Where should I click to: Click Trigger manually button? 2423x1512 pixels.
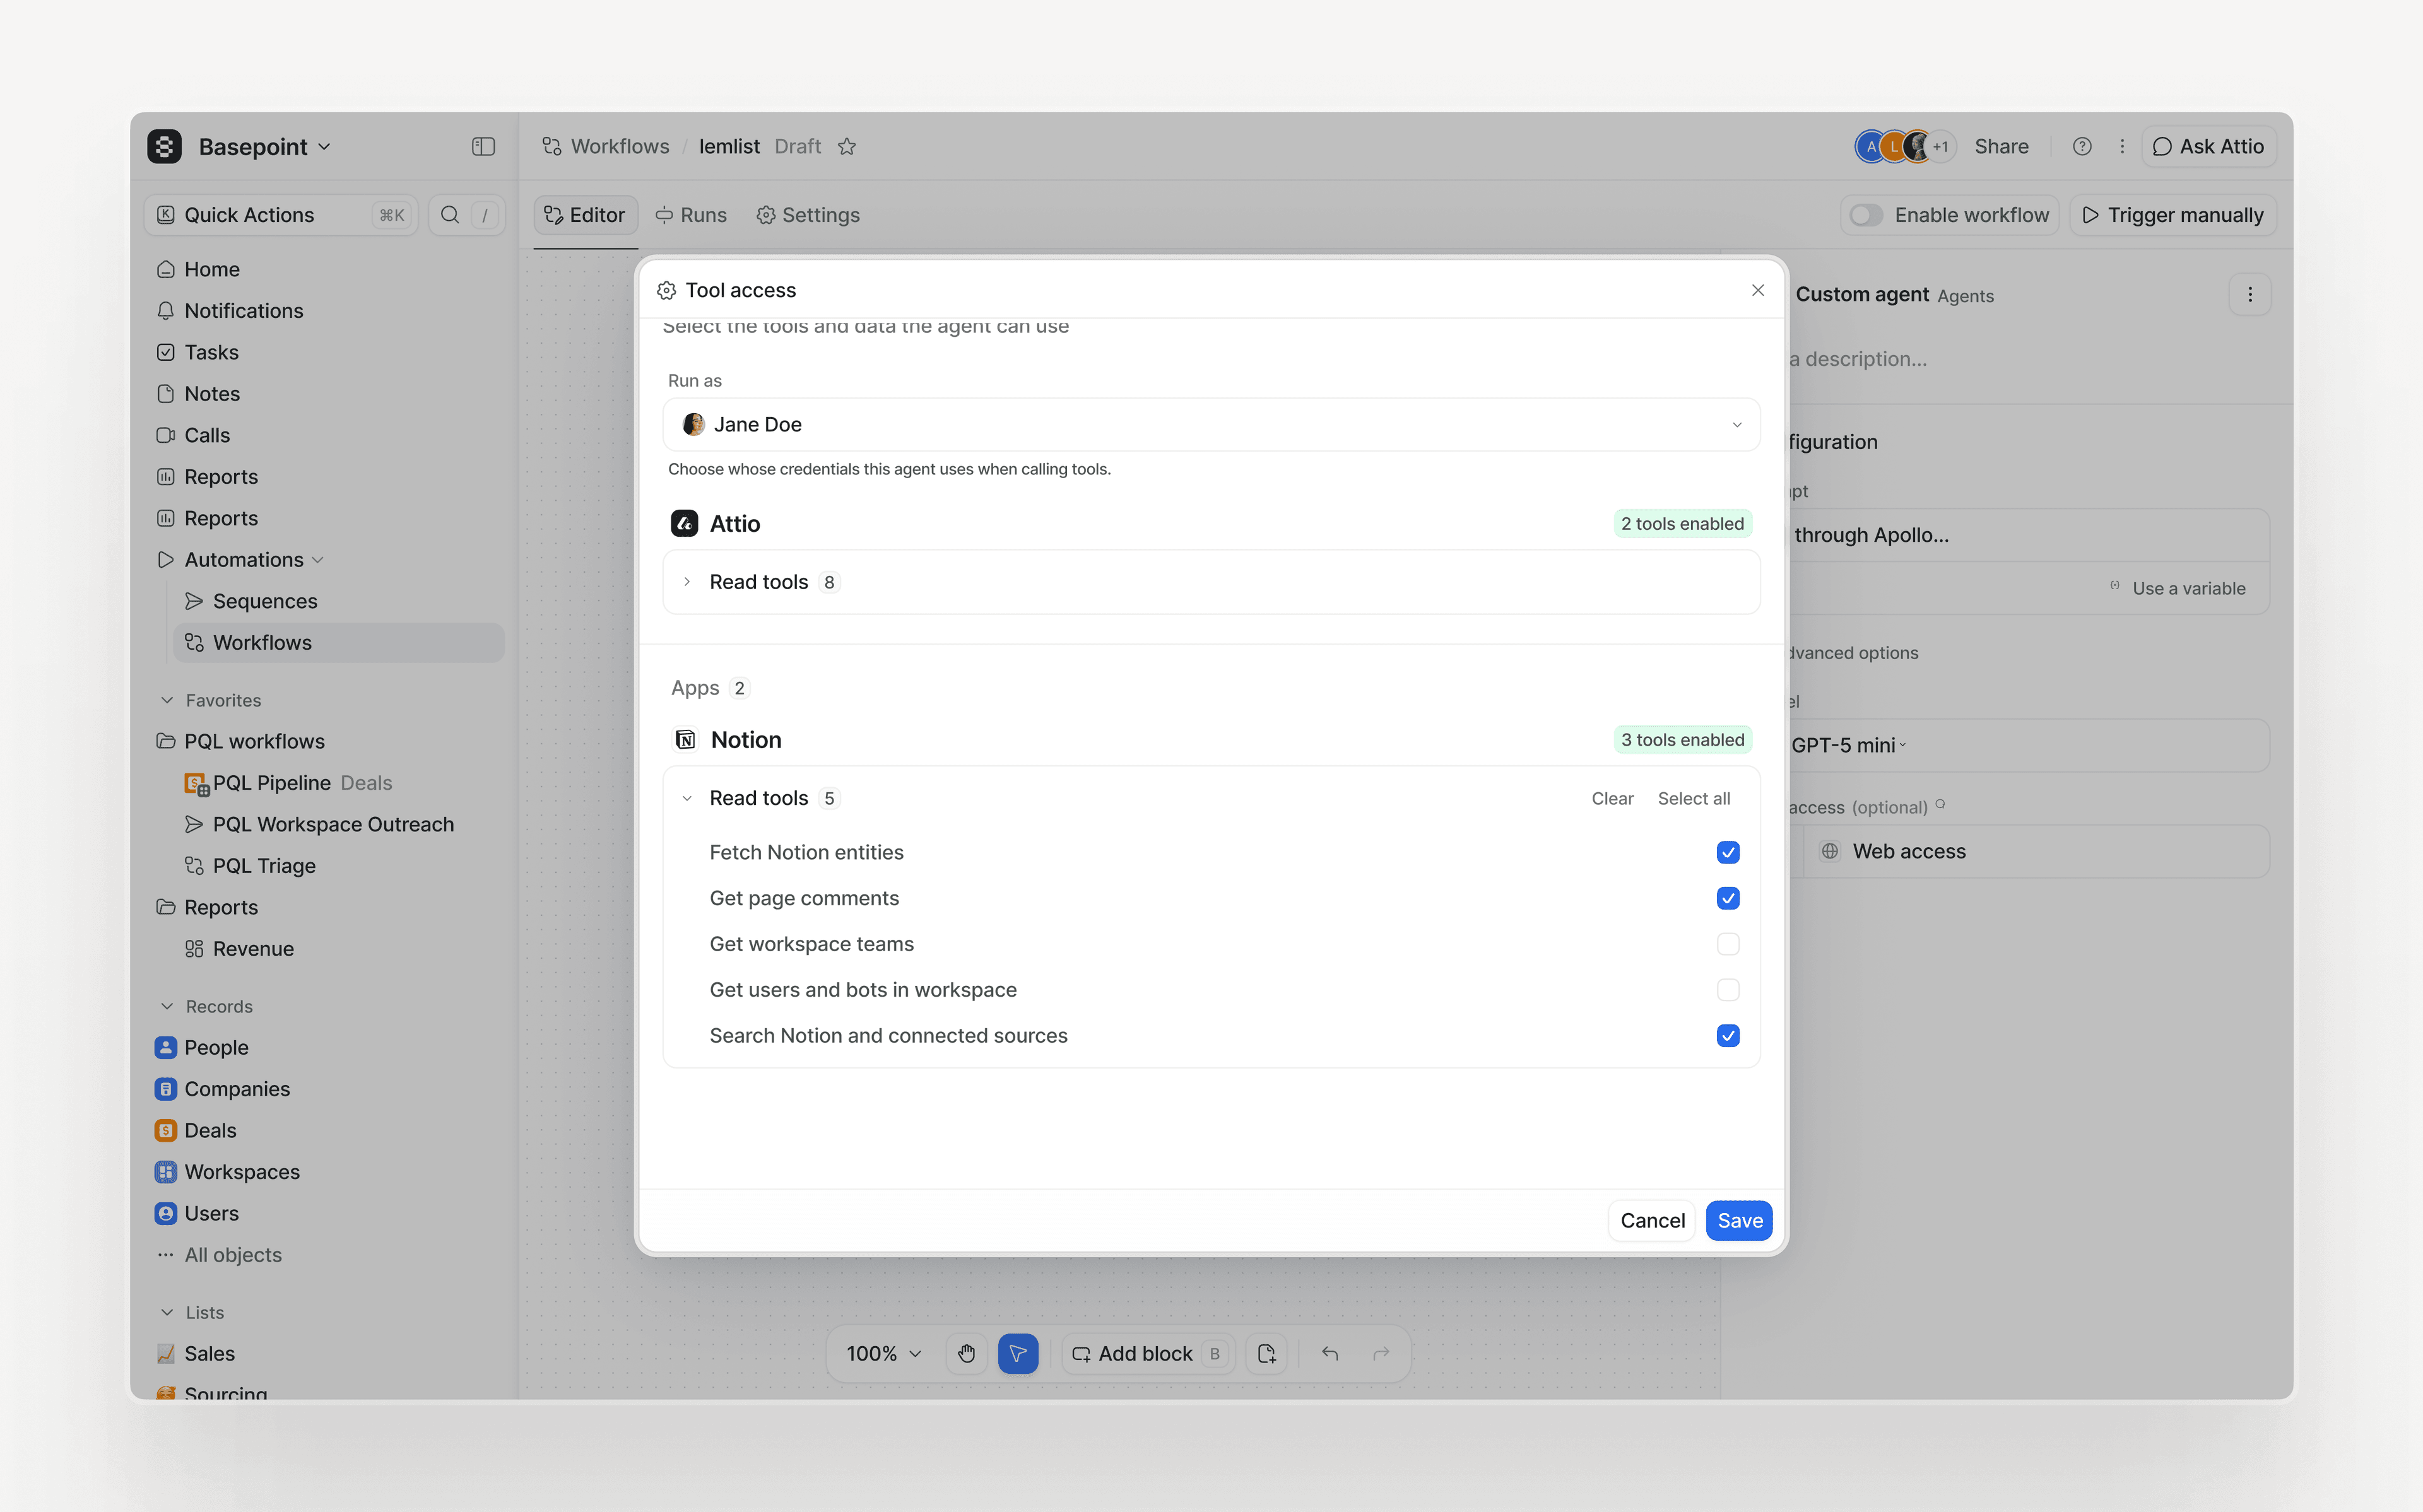pyautogui.click(x=2173, y=215)
